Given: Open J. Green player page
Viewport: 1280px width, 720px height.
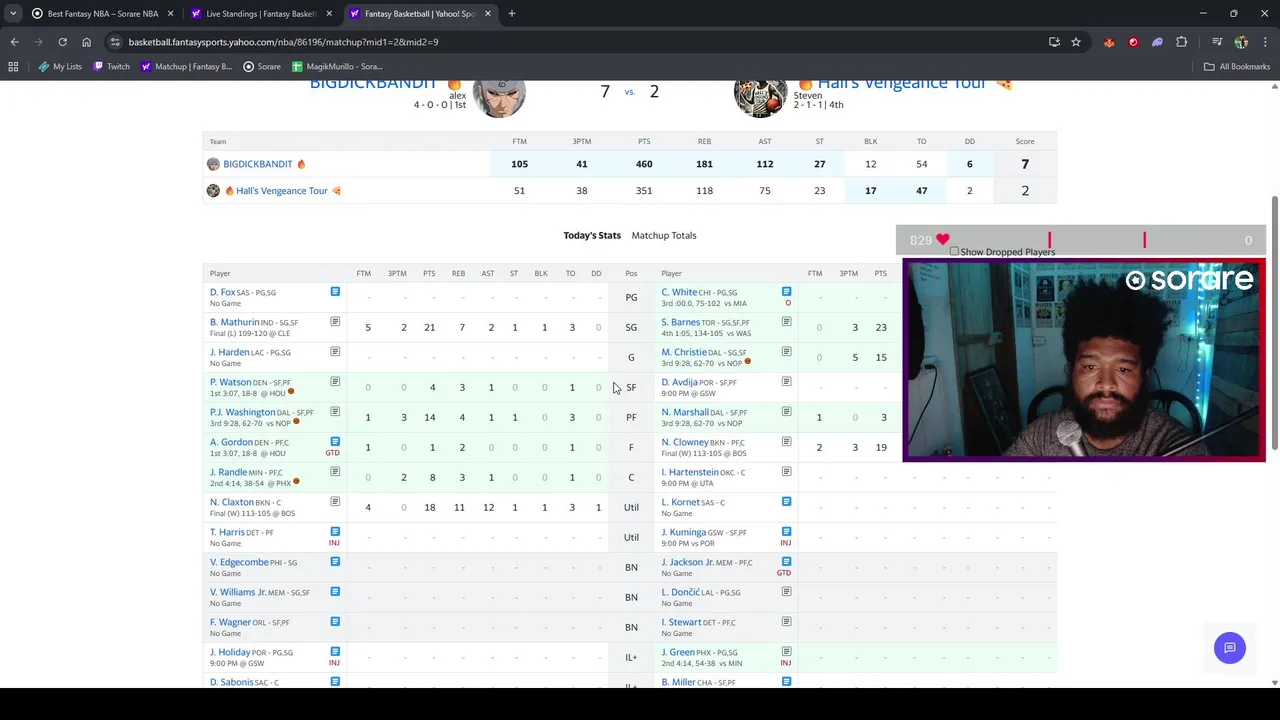Looking at the screenshot, I should (677, 652).
